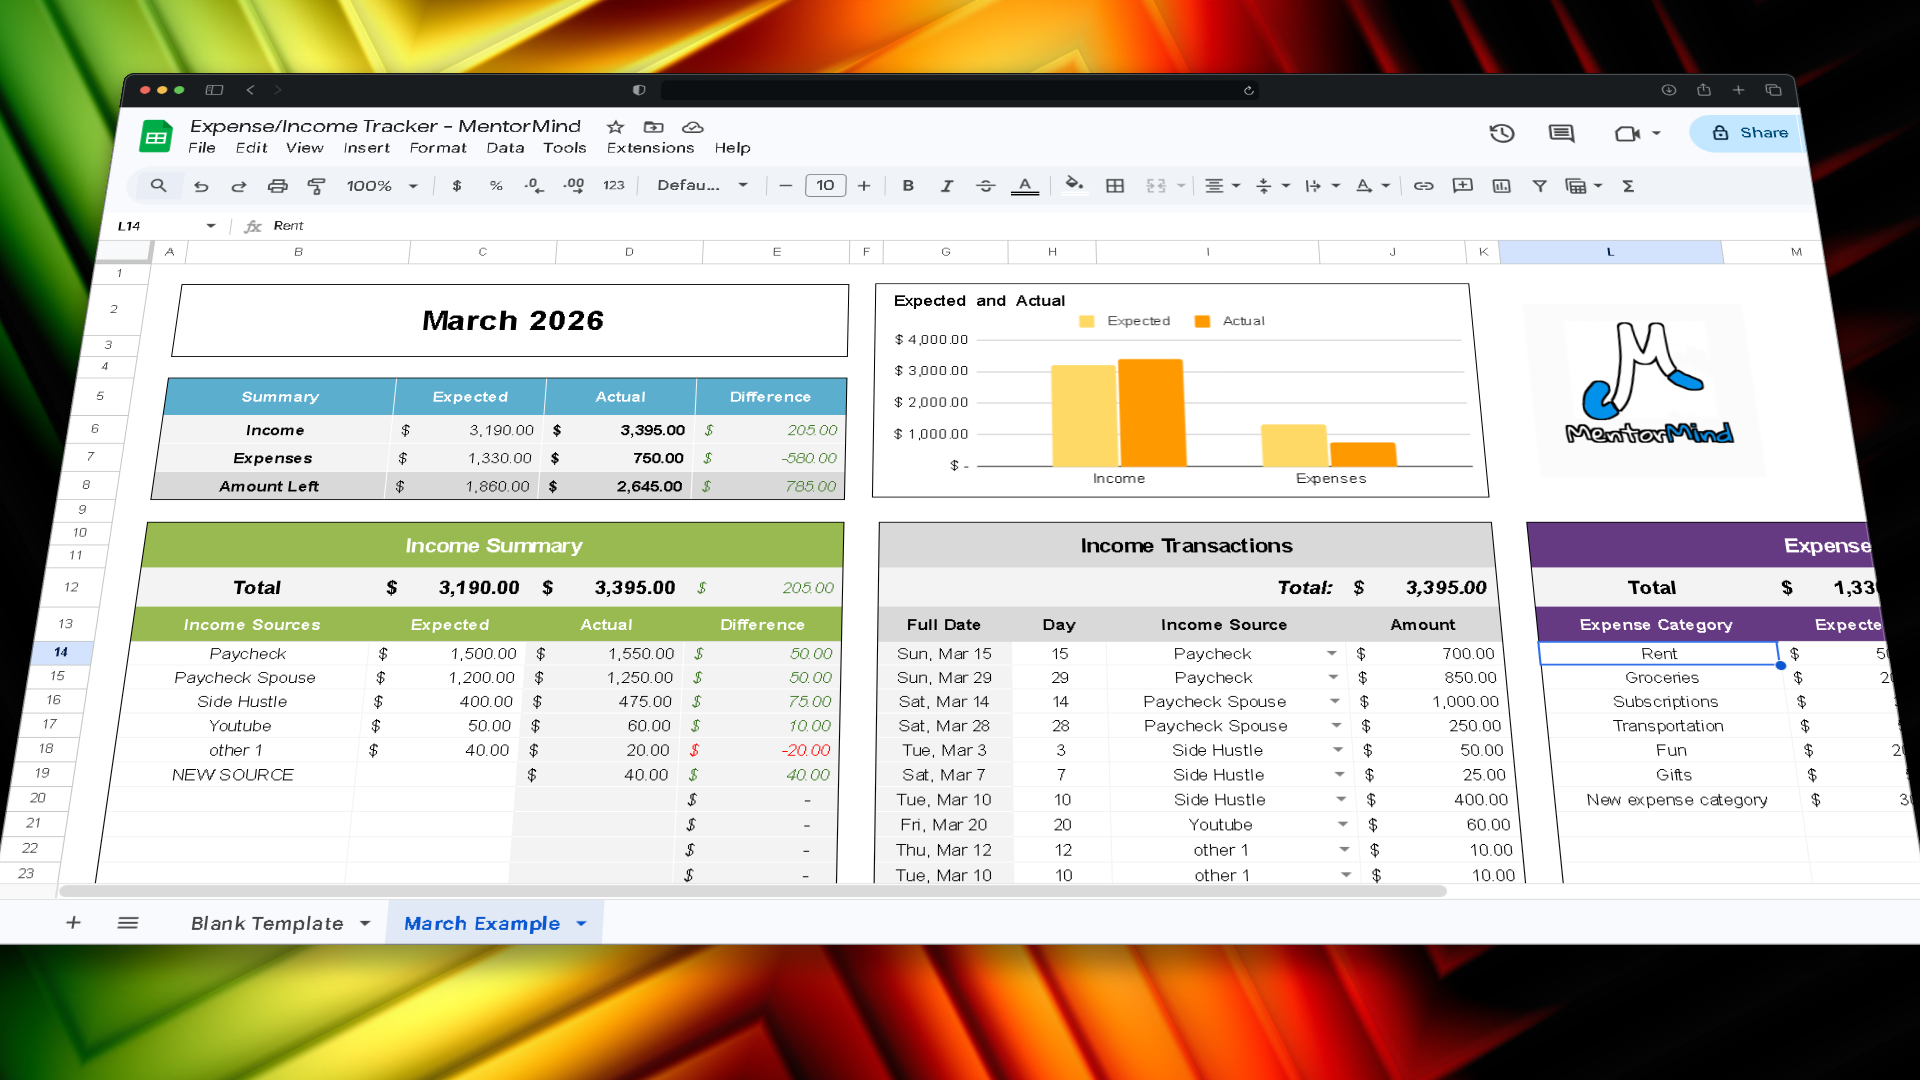1920x1080 pixels.
Task: Open the text color picker
Action: point(1025,186)
